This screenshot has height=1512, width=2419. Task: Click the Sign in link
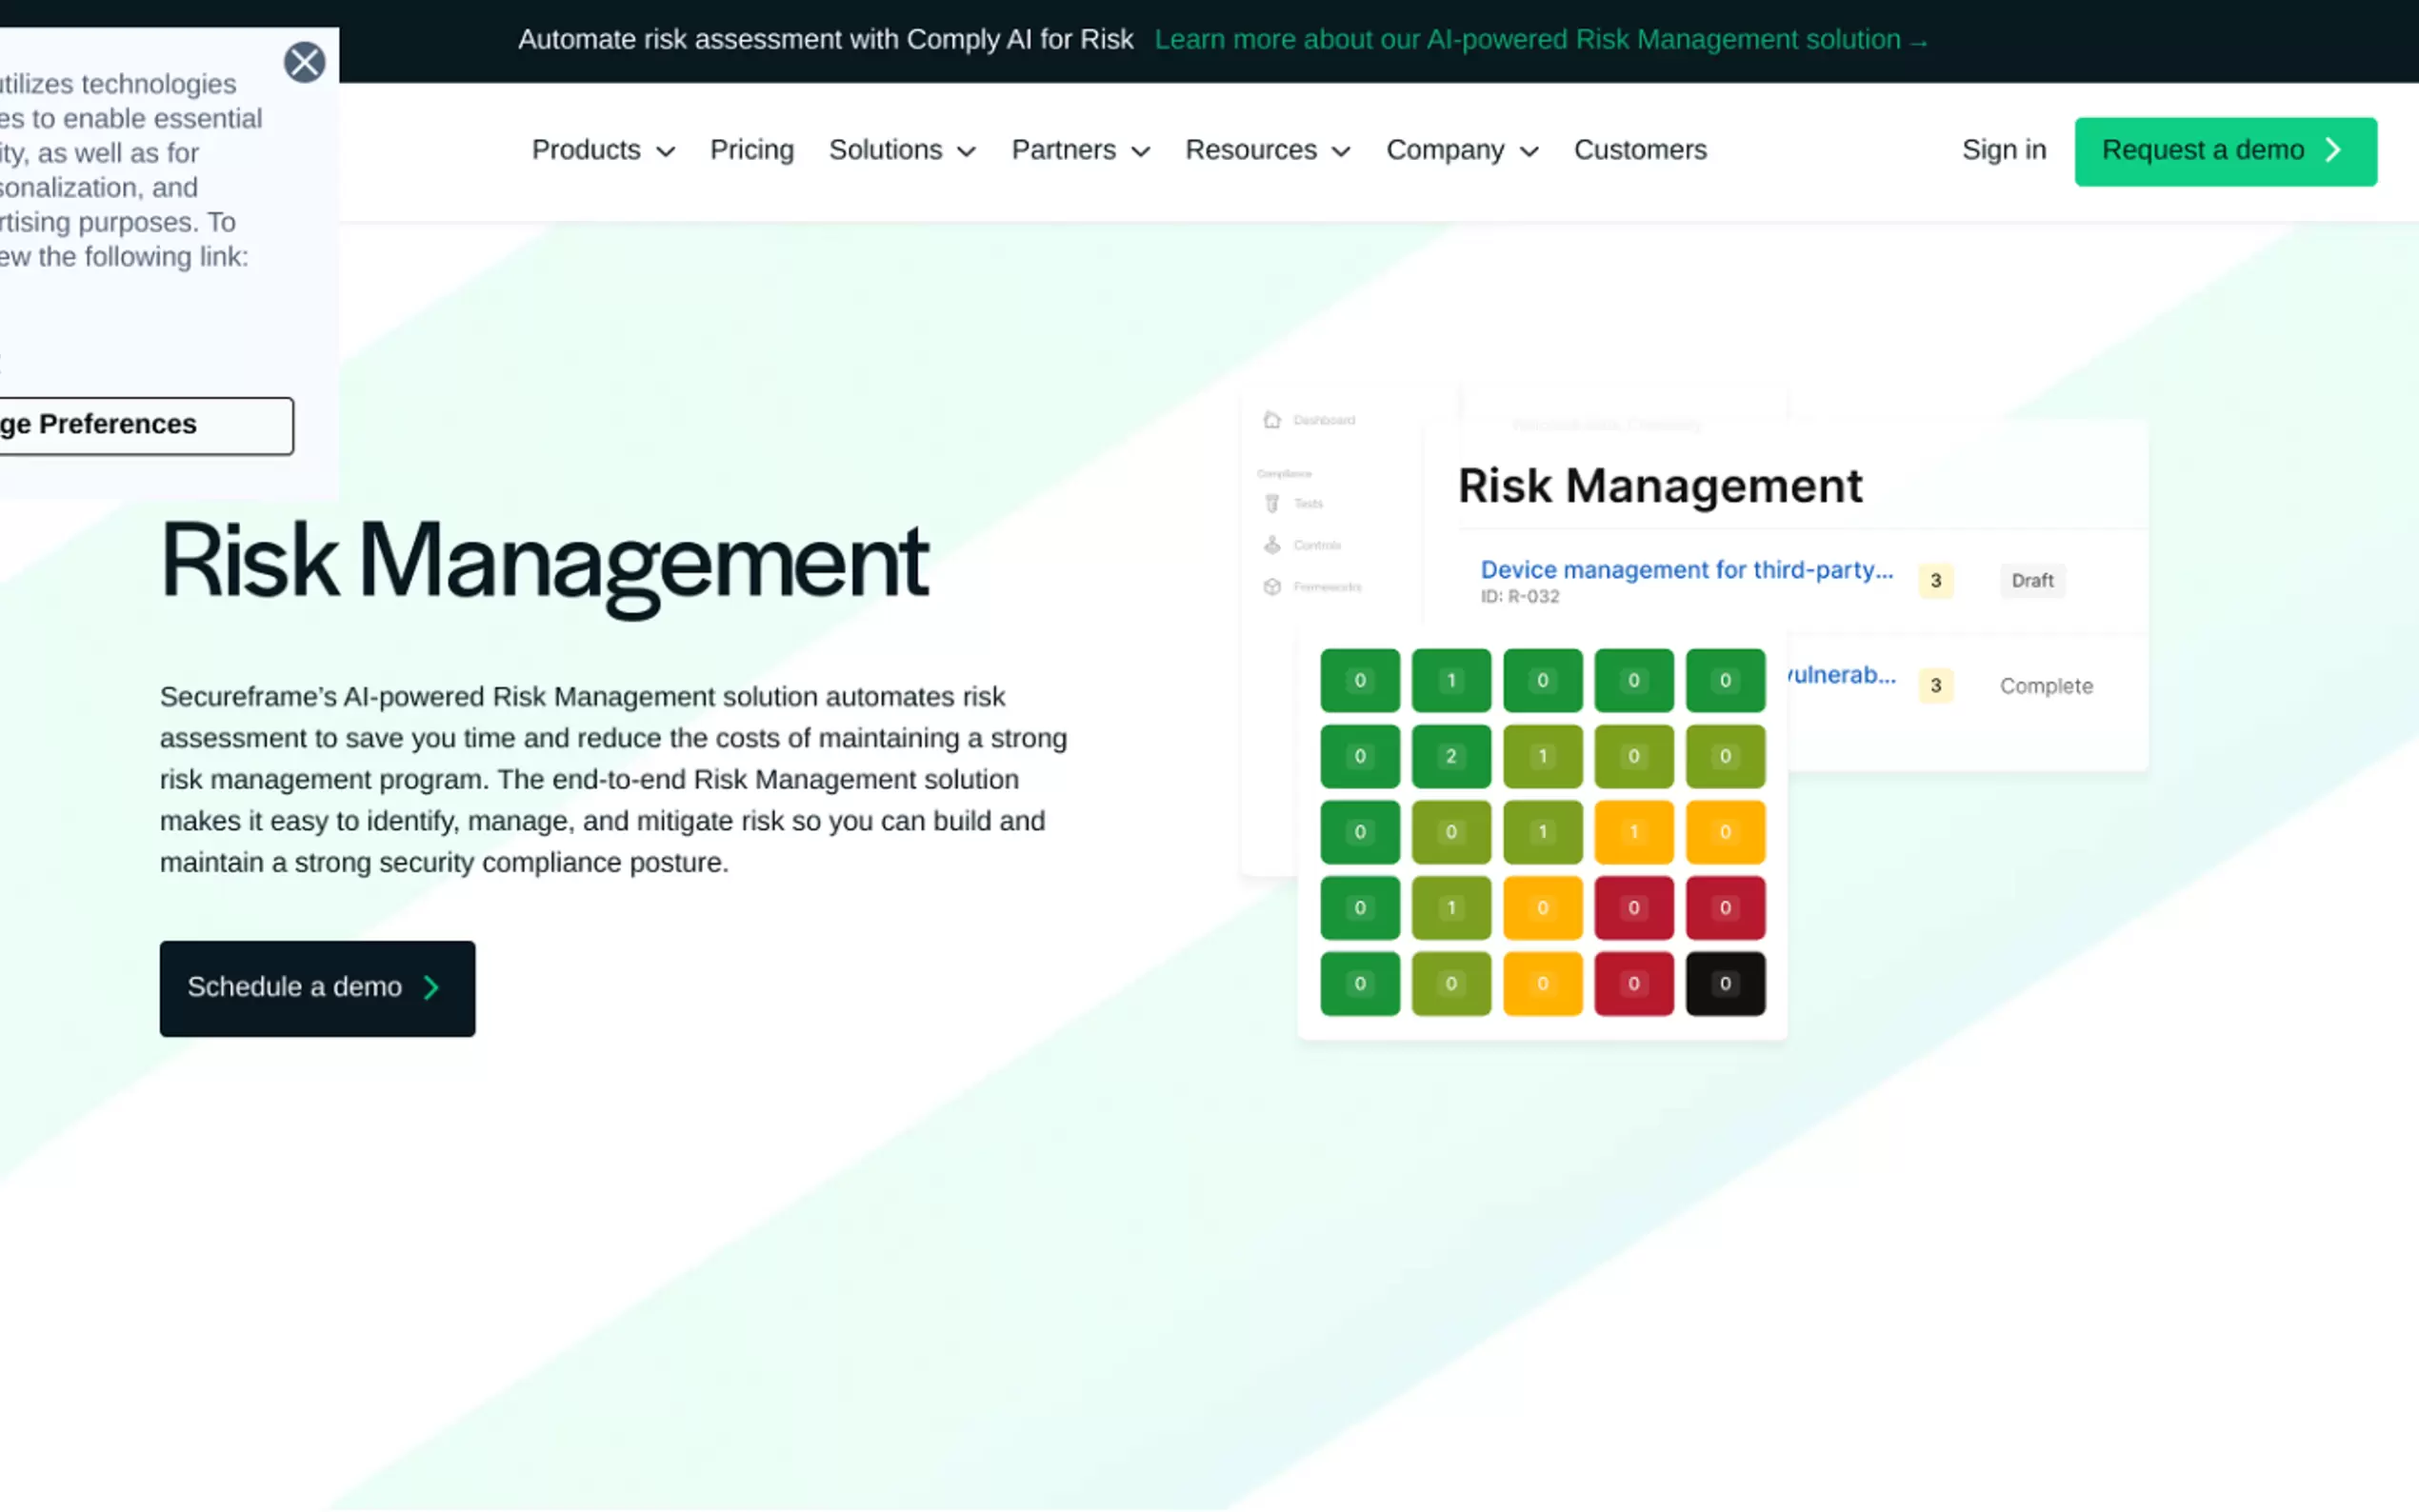(2004, 150)
